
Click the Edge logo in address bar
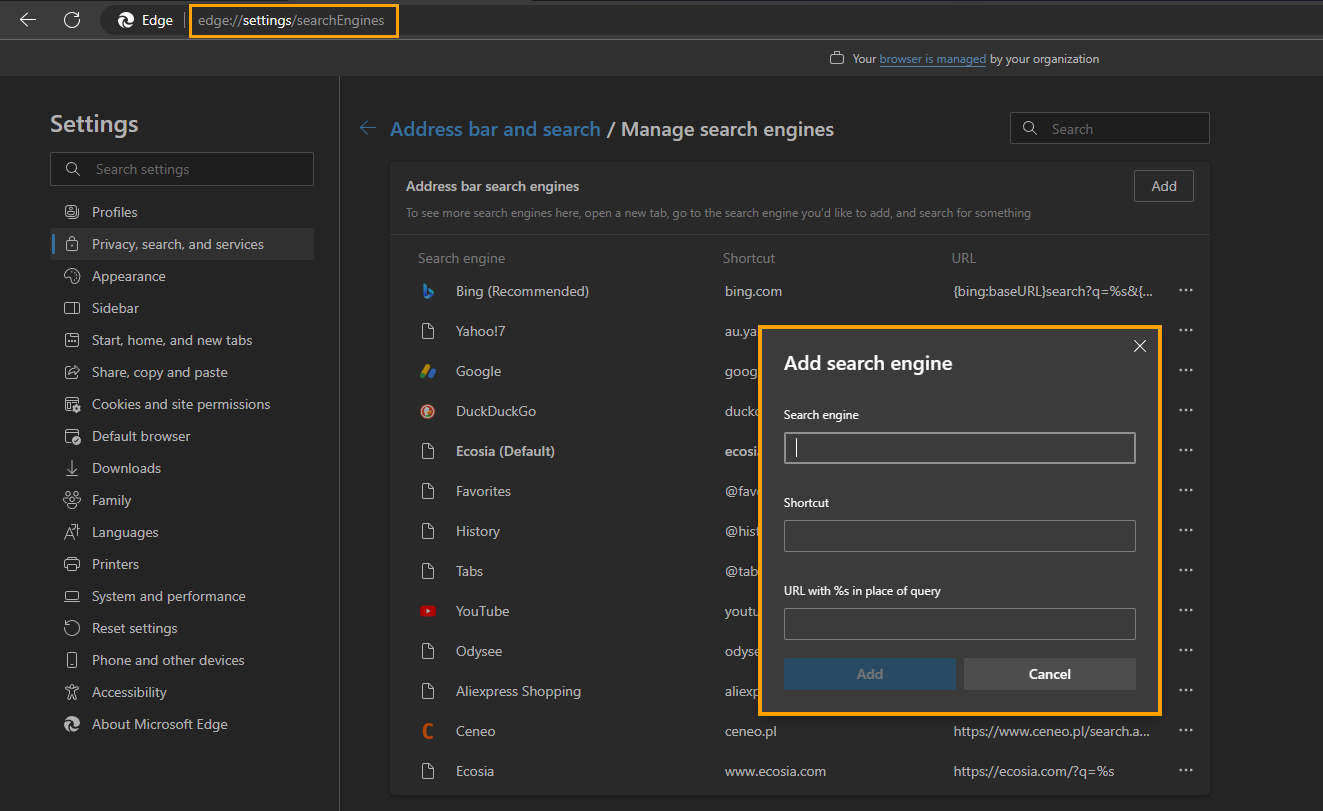126,20
